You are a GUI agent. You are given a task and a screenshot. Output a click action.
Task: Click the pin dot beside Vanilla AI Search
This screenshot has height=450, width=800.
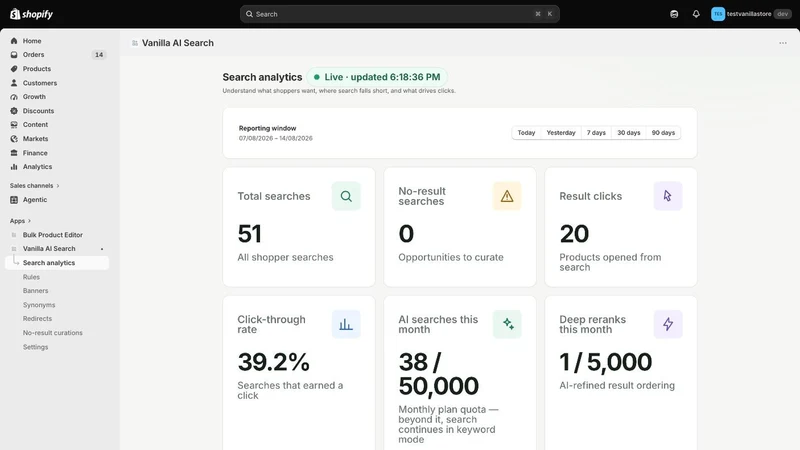point(102,249)
